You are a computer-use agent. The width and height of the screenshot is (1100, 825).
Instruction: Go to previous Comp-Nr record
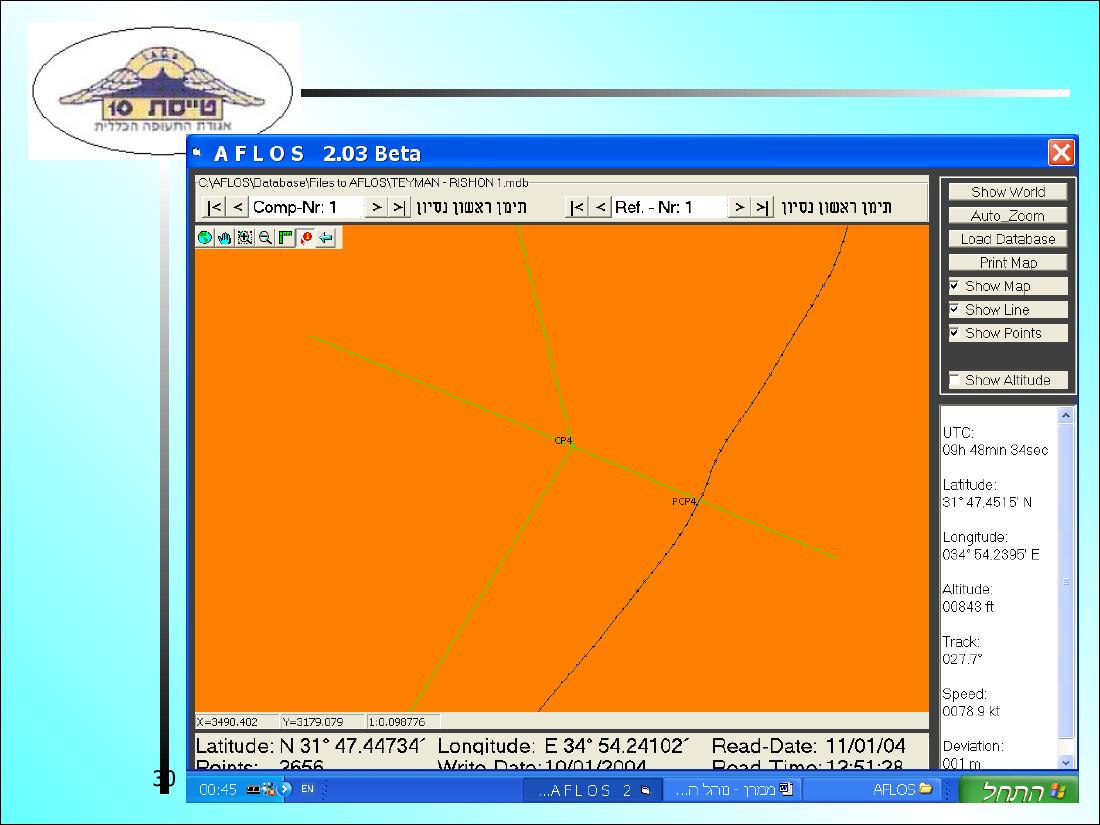[238, 207]
